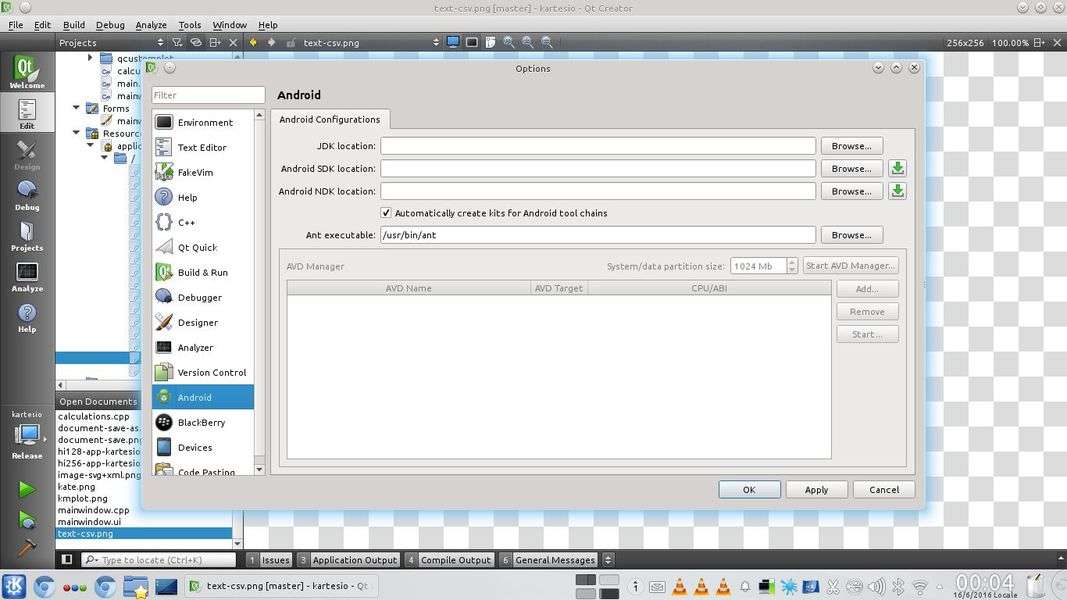Select BlackBerry options category

point(203,422)
